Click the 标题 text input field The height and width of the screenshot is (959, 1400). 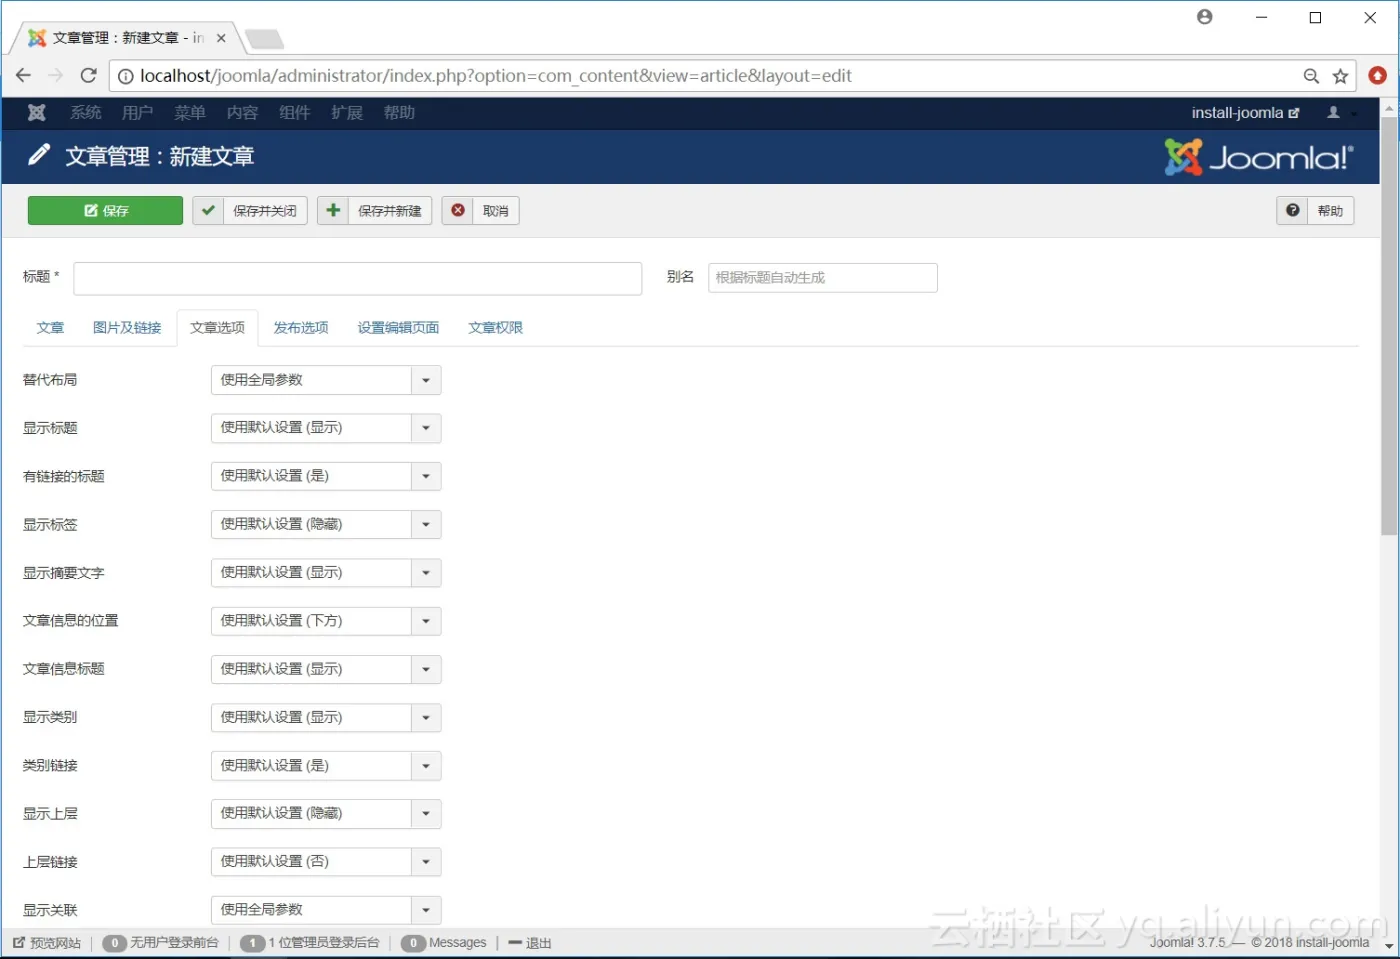358,278
